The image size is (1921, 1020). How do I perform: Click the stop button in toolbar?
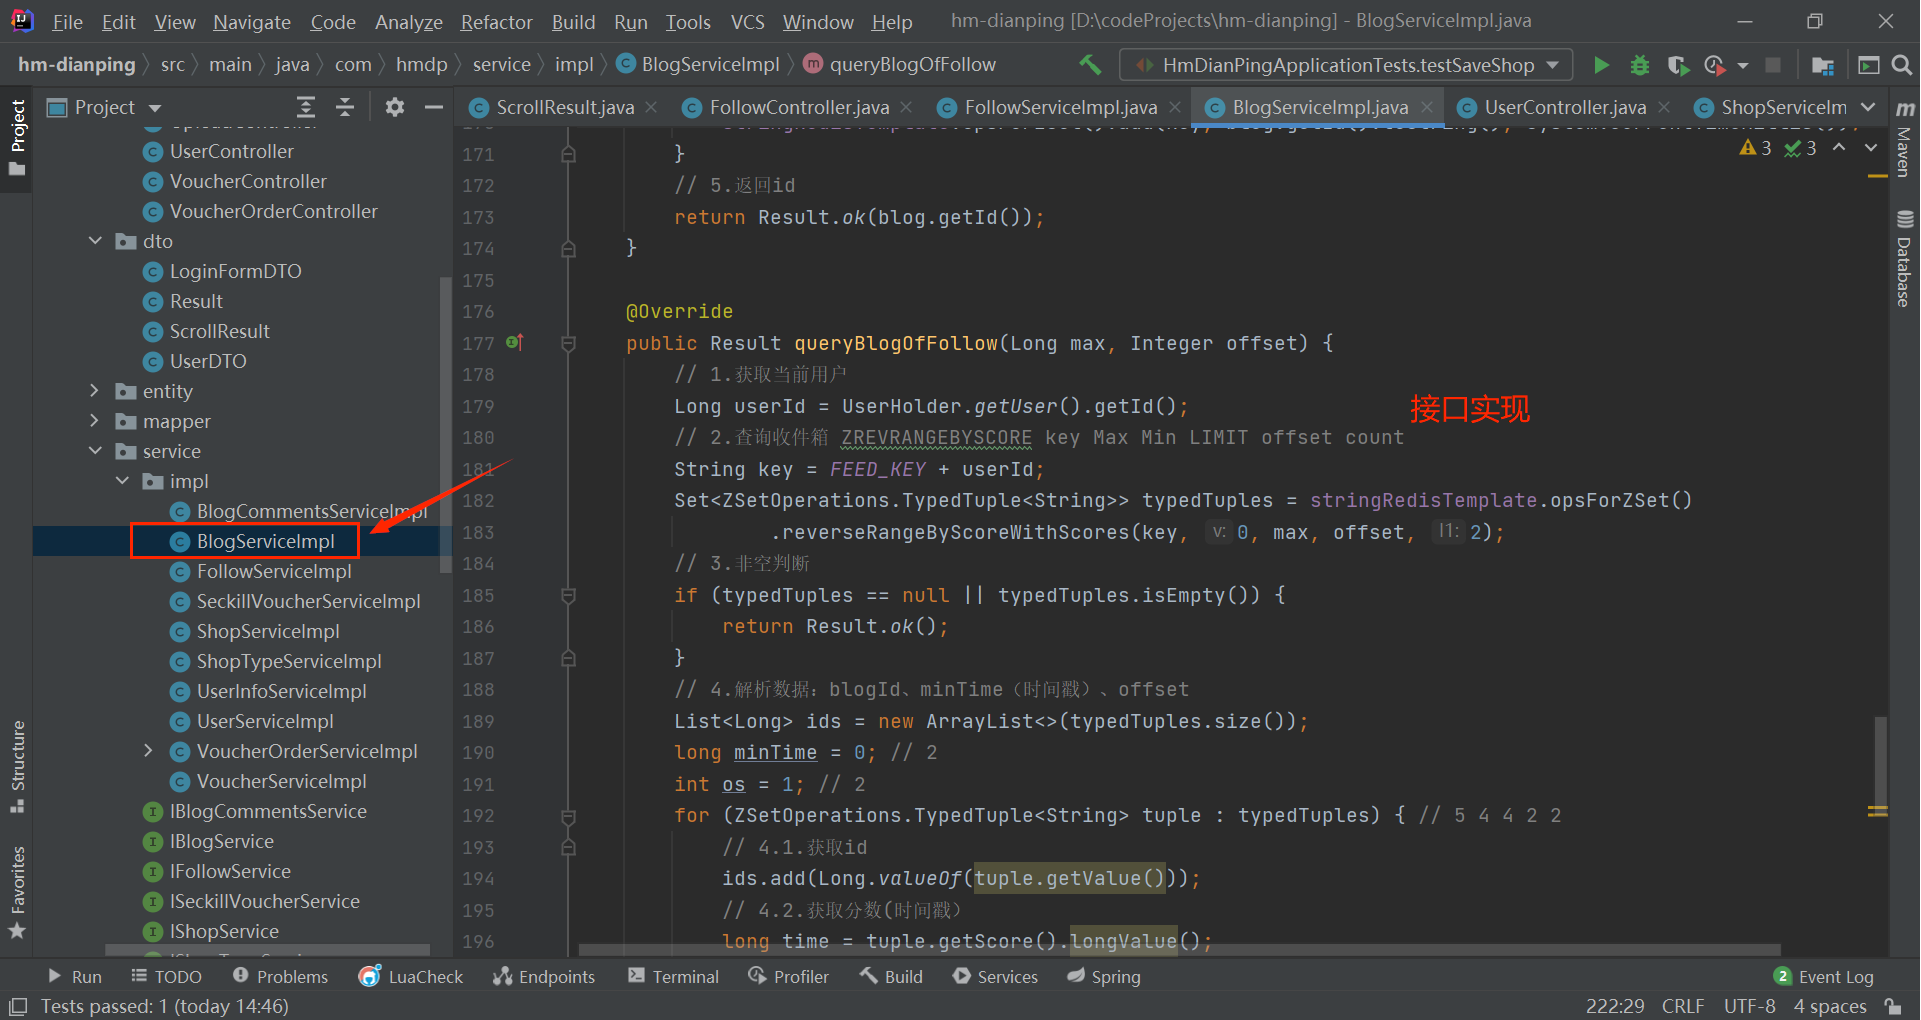1772,65
